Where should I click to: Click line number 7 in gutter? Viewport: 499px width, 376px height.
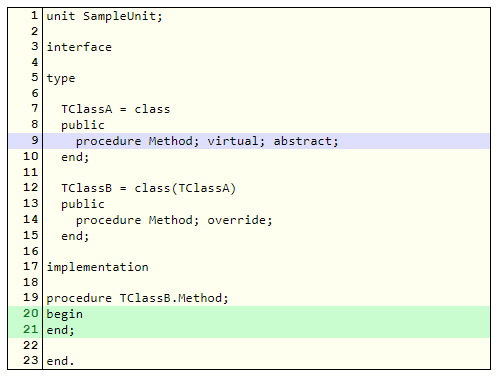click(35, 108)
